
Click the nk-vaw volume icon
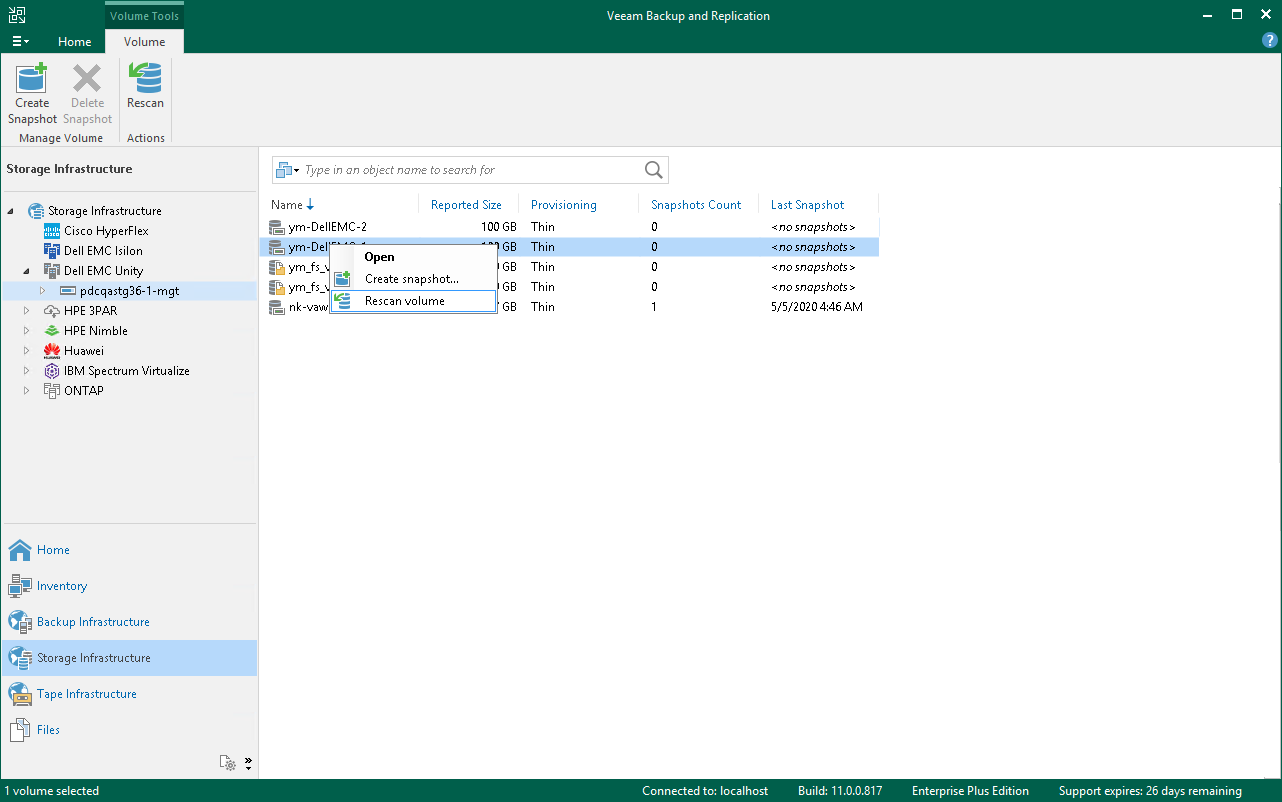tap(277, 307)
